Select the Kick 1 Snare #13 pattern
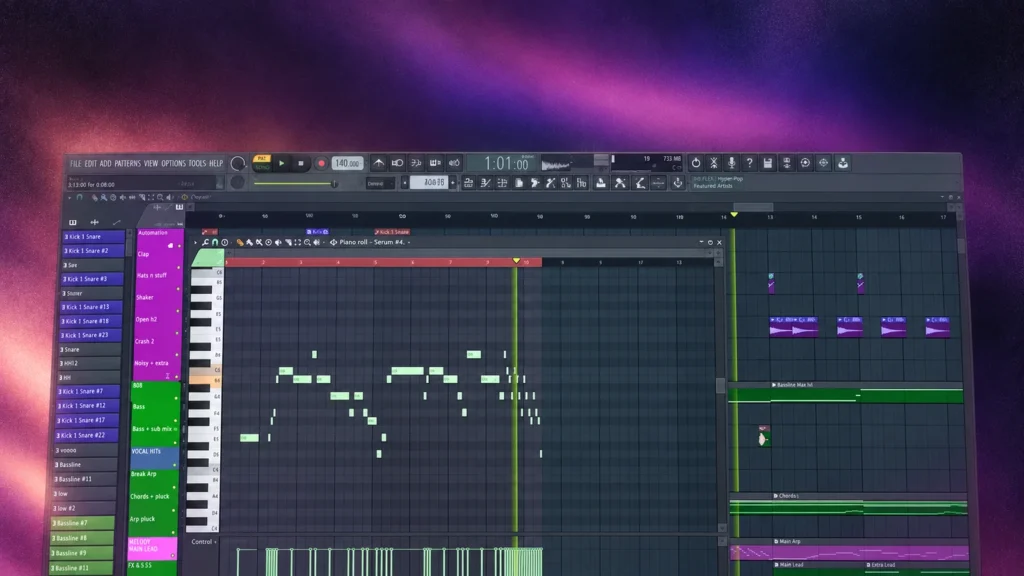 coord(91,307)
